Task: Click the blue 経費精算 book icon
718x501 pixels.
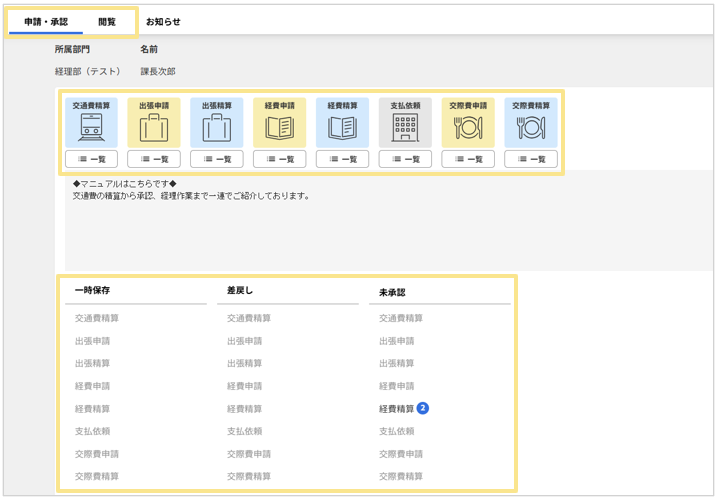Action: pos(342,123)
